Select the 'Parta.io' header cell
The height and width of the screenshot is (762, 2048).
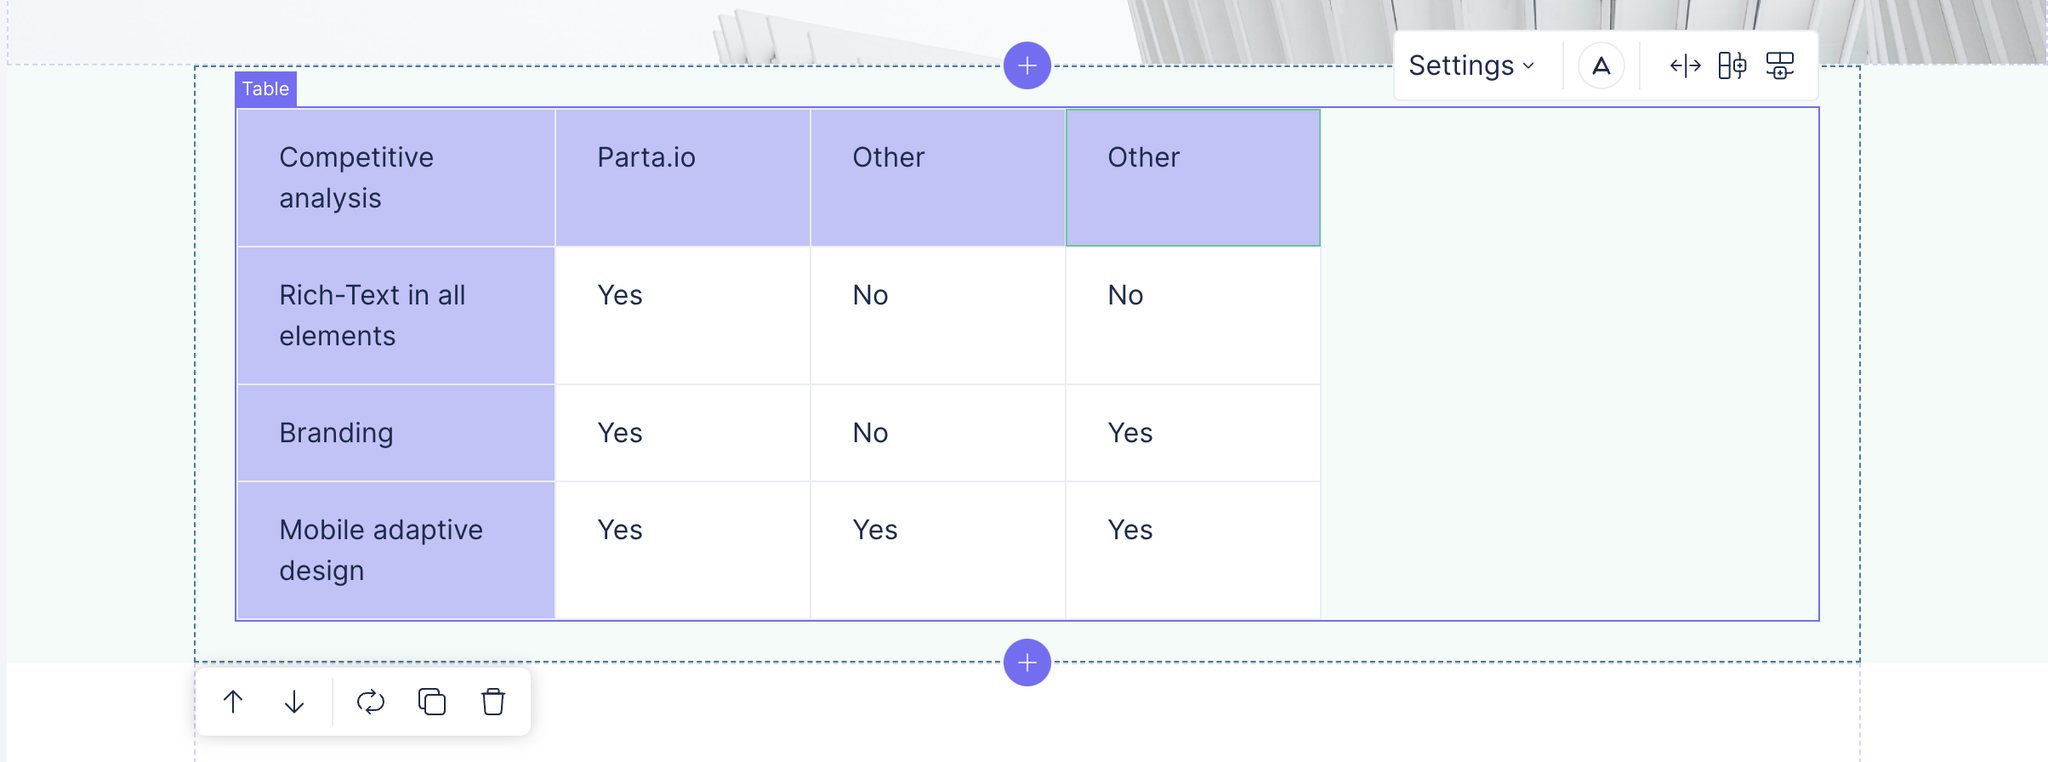click(683, 177)
